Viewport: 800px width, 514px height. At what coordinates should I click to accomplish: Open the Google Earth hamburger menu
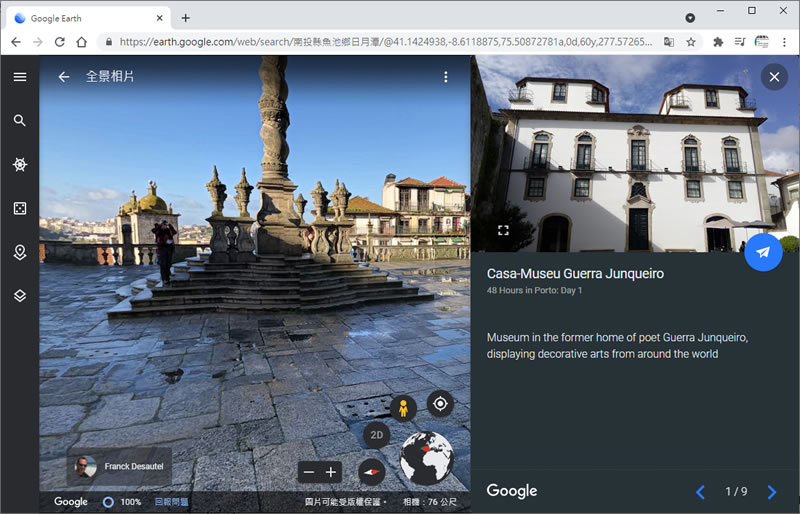(20, 77)
